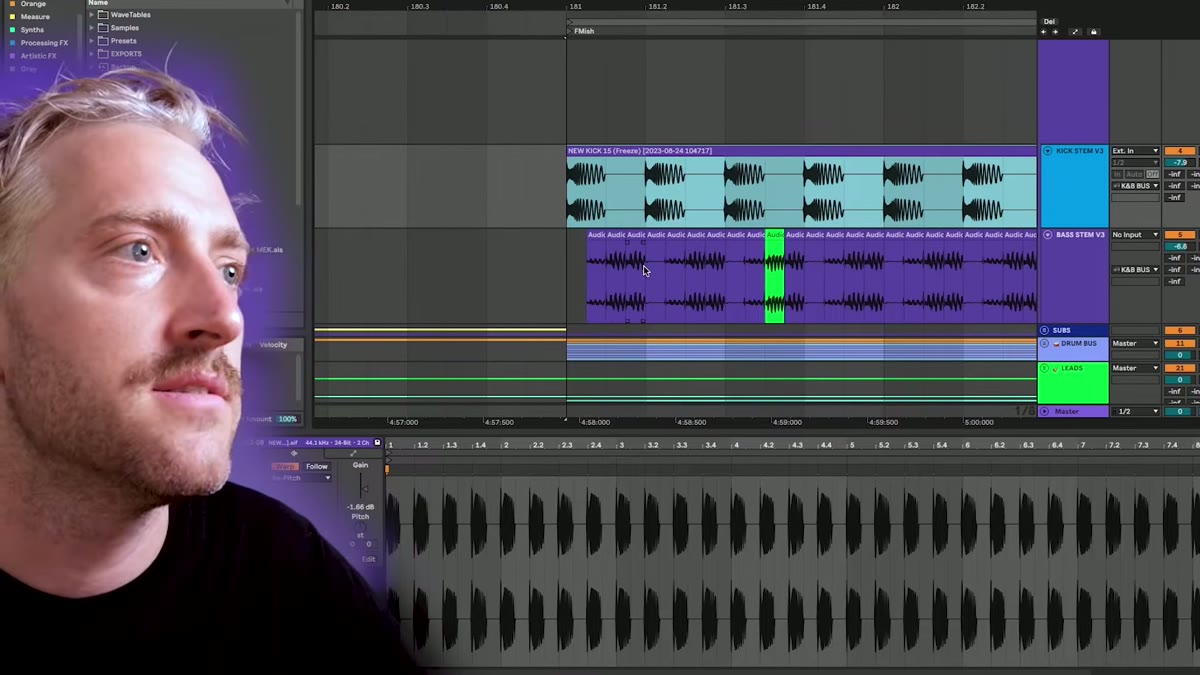1200x675 pixels.
Task: Unfold the DRUM BUS track
Action: pos(1045,343)
